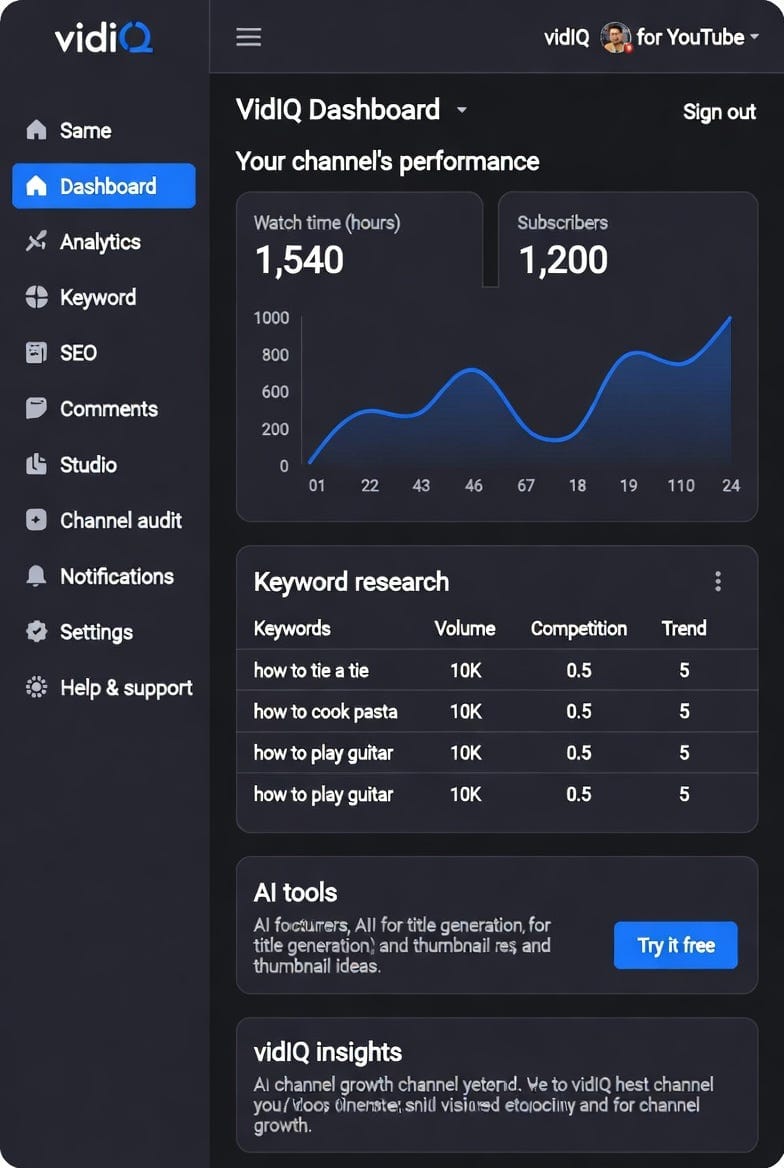Click the vidIQ logo

tap(104, 37)
